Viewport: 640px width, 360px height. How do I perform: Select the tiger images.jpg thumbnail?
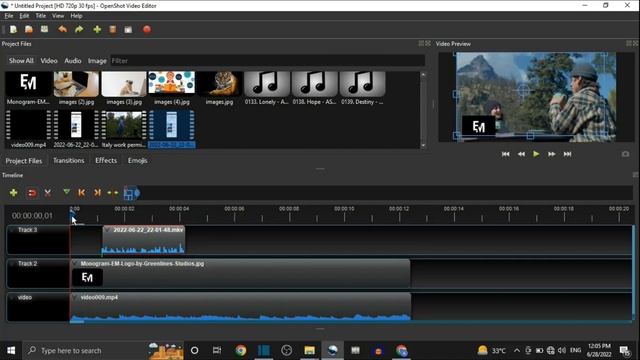[220, 84]
